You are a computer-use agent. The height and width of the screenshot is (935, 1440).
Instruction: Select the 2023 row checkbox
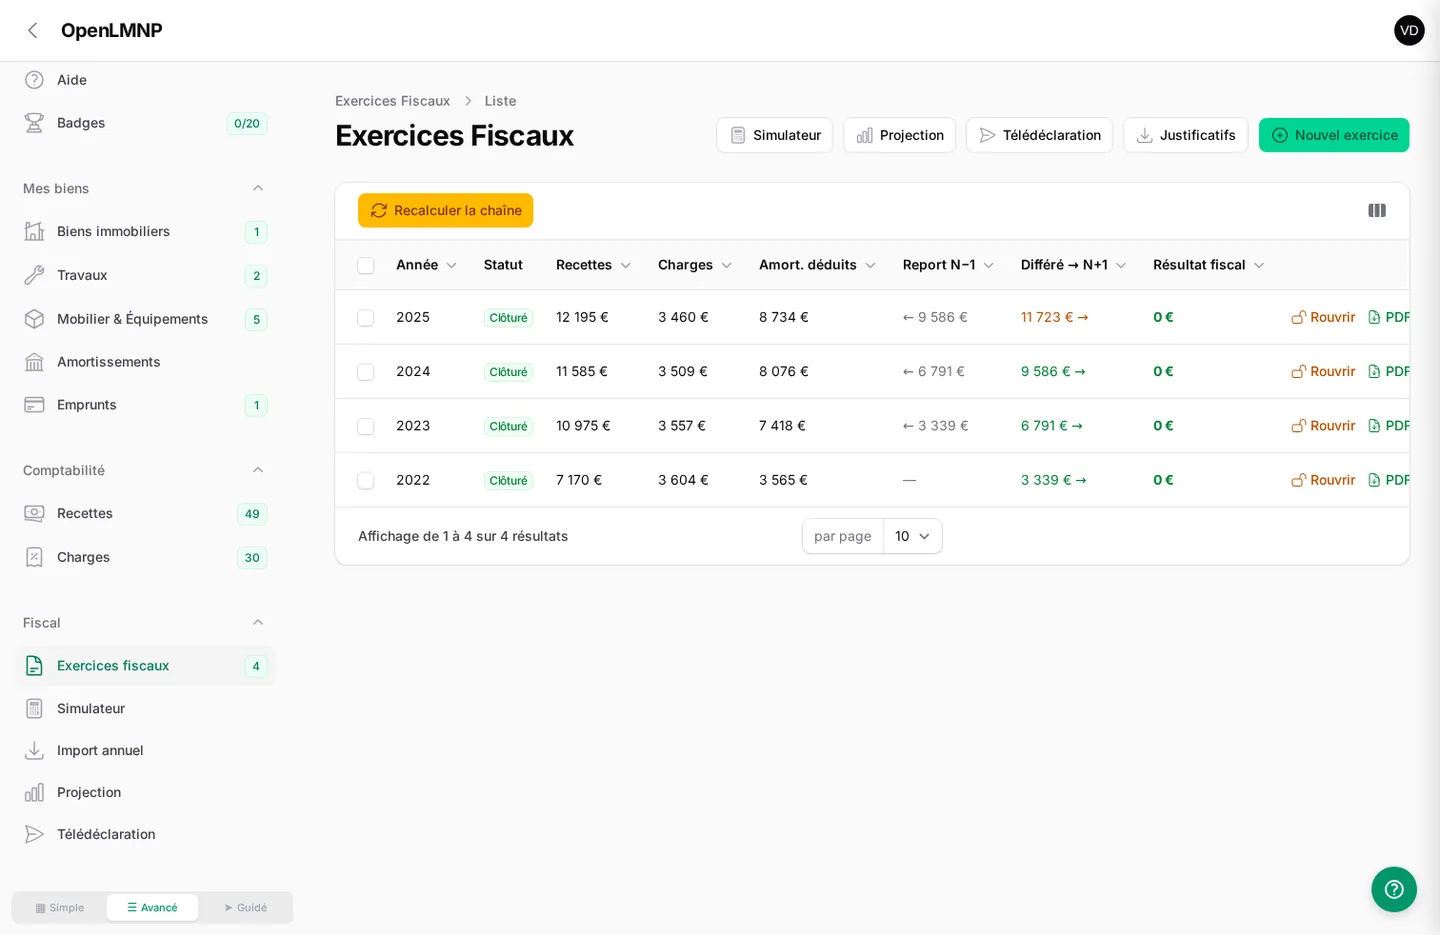coord(366,425)
